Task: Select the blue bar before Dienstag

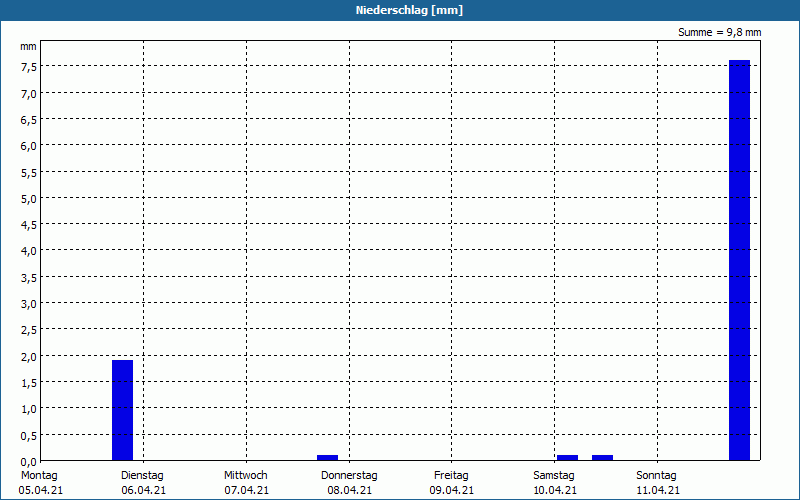Action: pos(122,410)
